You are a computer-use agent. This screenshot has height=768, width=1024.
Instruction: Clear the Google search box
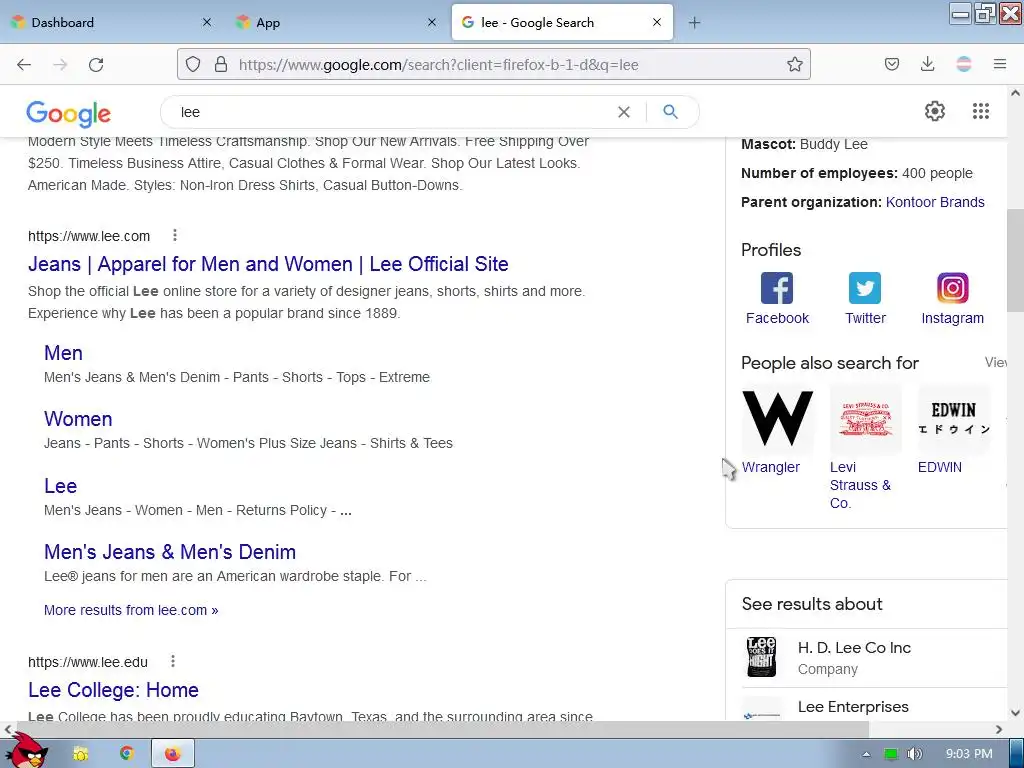coord(624,112)
